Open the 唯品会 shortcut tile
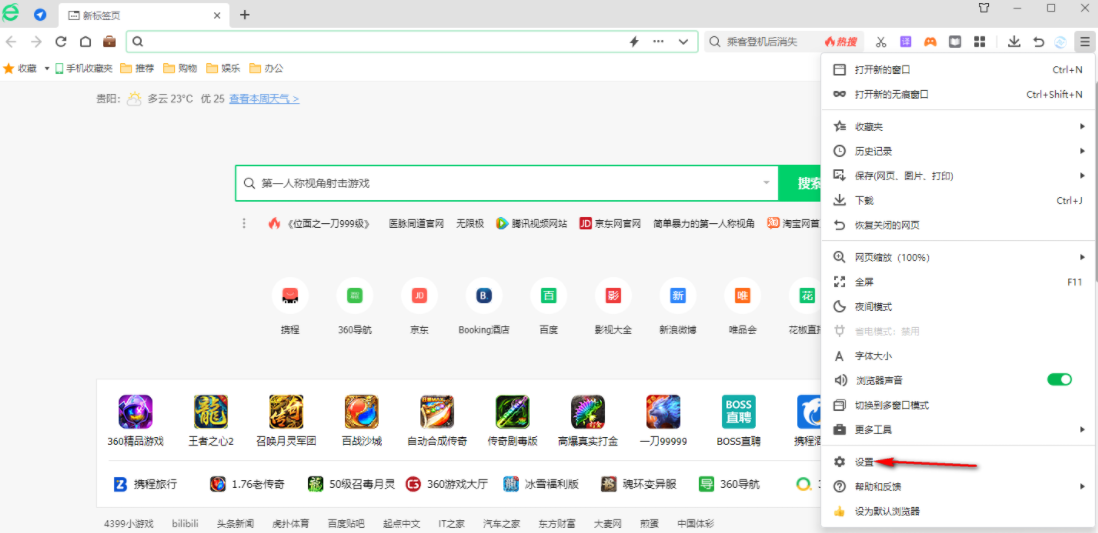1098x533 pixels. [742, 296]
